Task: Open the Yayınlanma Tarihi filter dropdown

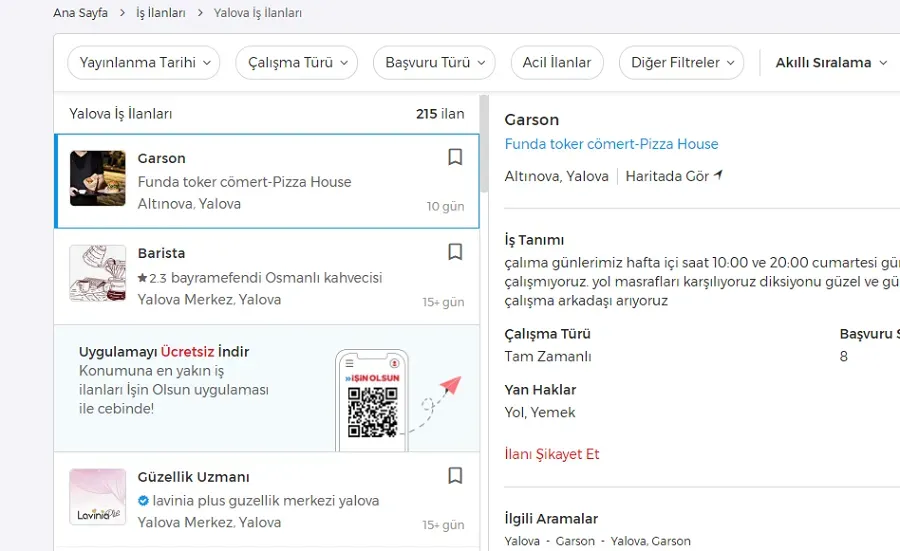Action: tap(144, 62)
